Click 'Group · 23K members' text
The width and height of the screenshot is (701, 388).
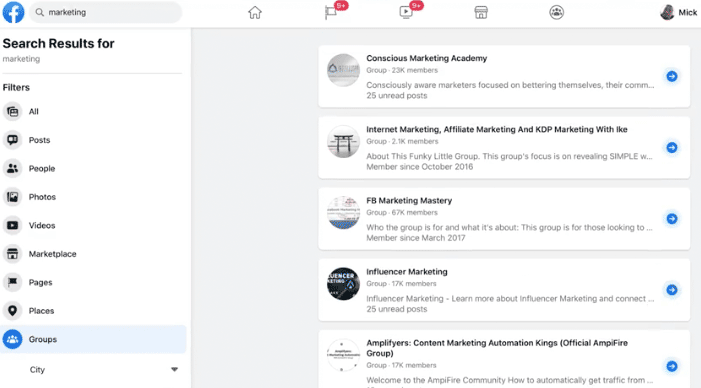tap(402, 70)
